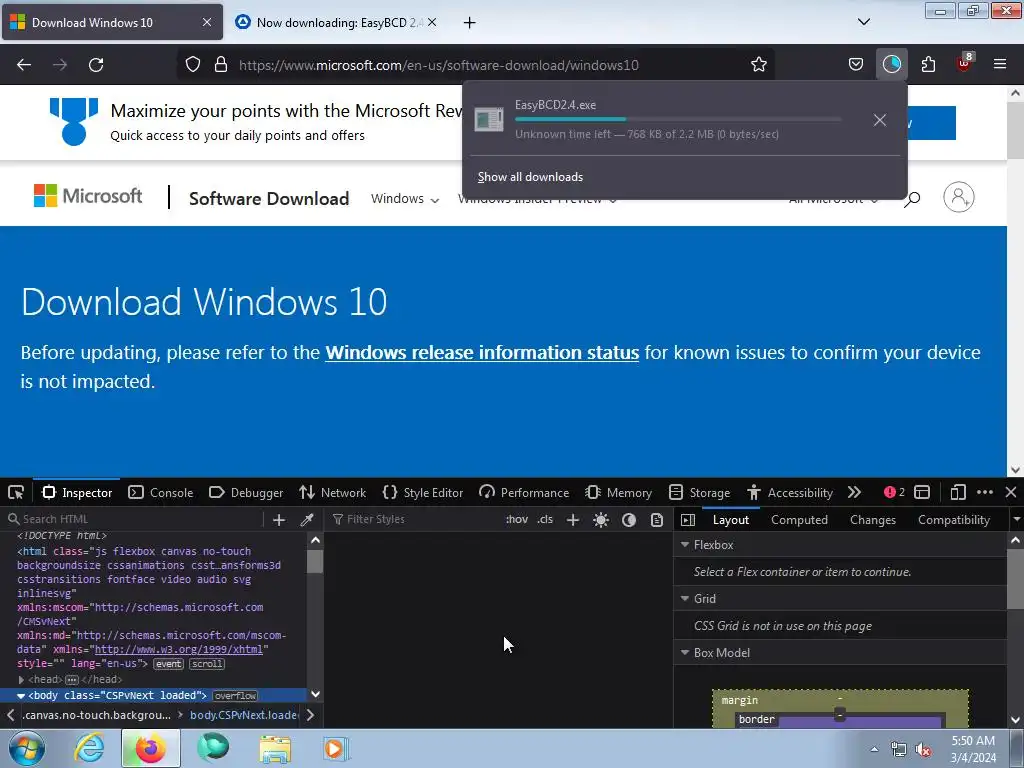
Task: Select the Inspector devtools tab
Action: pyautogui.click(x=77, y=492)
